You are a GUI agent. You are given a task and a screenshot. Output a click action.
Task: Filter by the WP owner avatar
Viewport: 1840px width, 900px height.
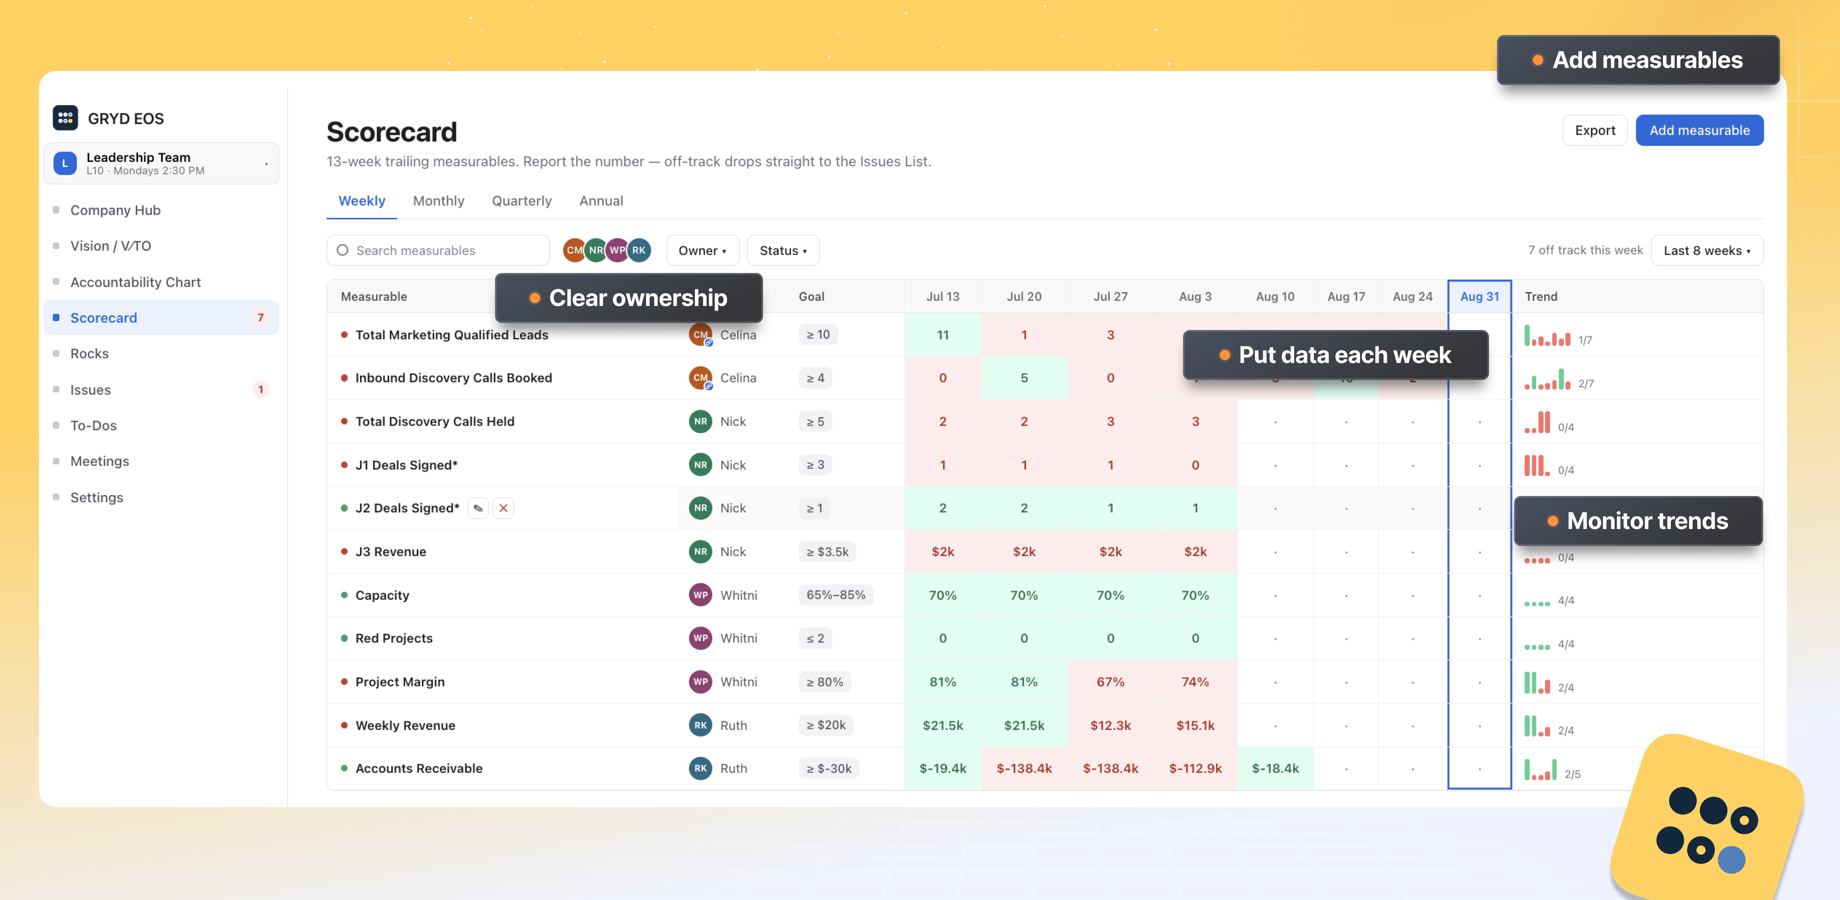617,250
